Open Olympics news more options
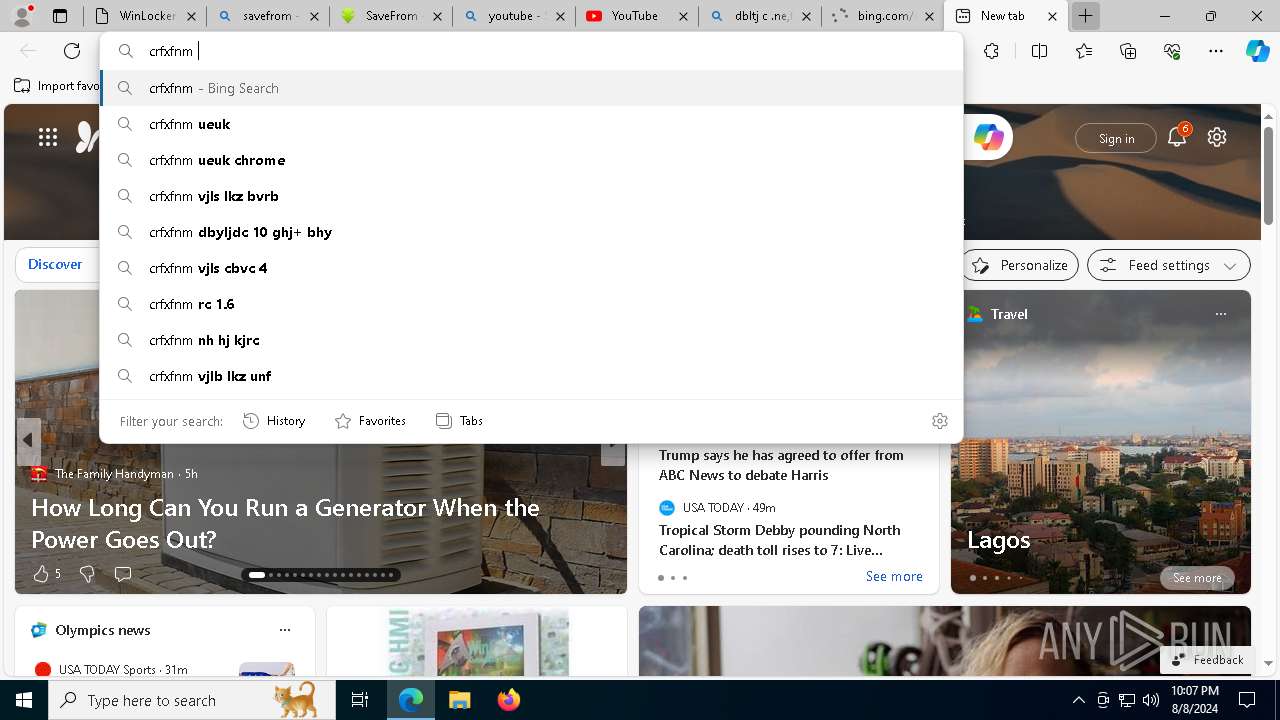 coord(285,630)
